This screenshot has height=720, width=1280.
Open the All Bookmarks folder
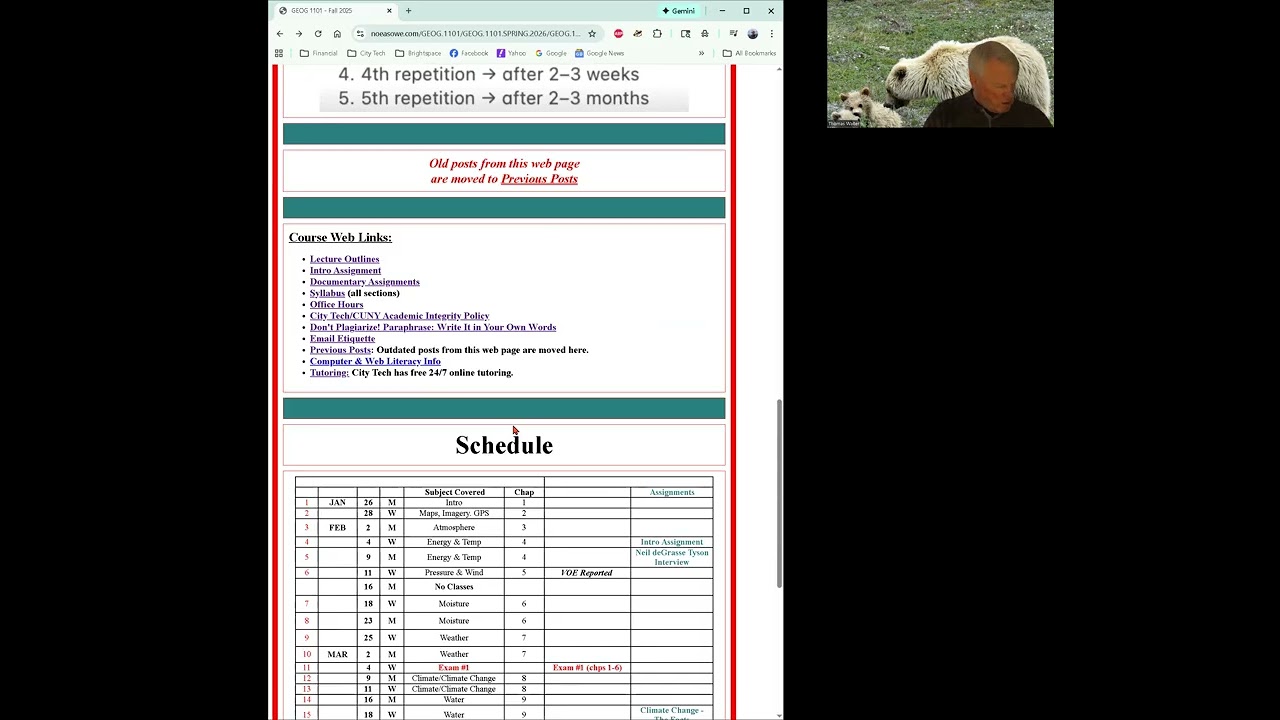point(749,53)
